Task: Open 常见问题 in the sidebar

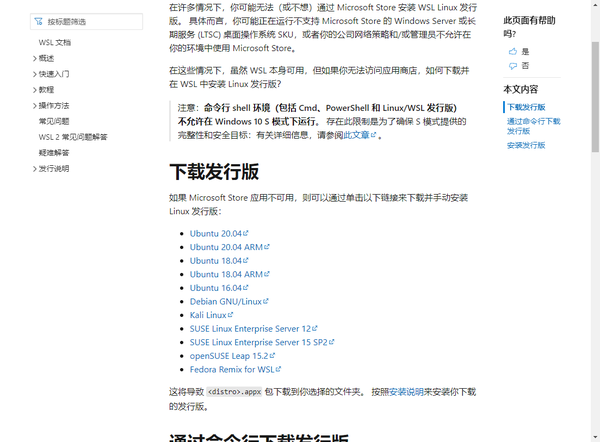Action: [54, 121]
